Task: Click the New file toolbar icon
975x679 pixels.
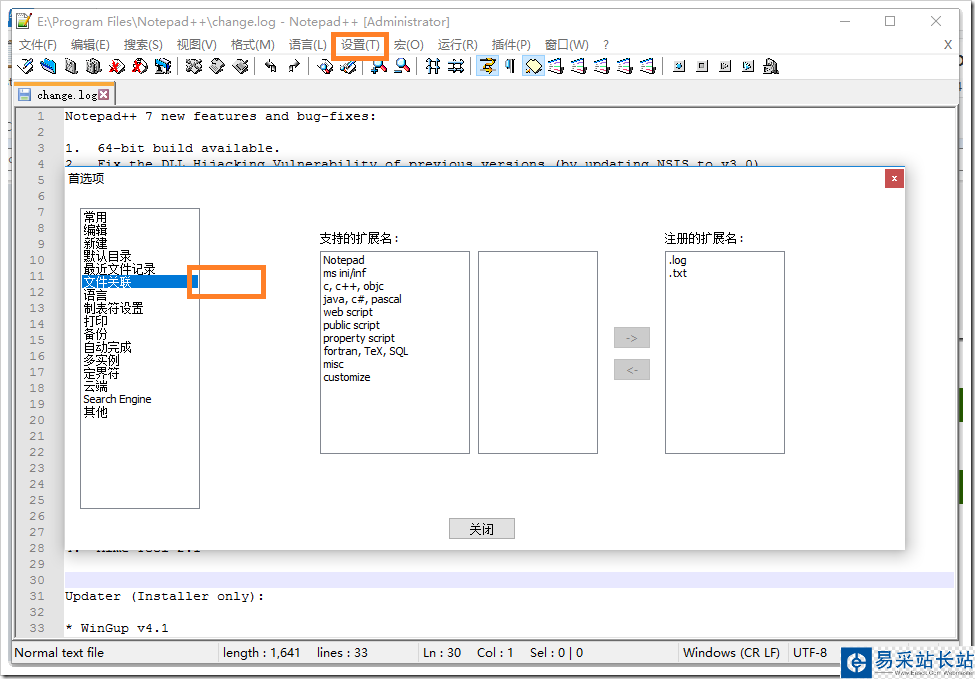Action: pos(25,66)
